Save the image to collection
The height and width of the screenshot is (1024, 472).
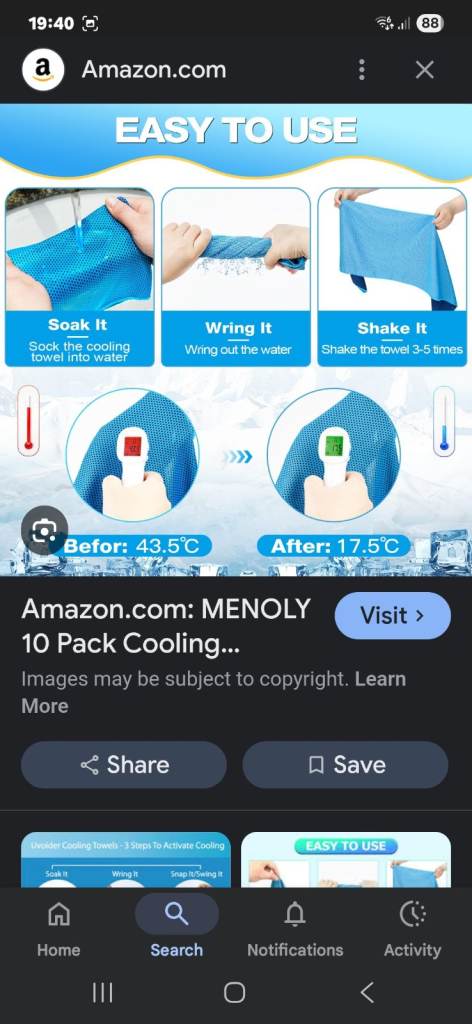coord(345,765)
